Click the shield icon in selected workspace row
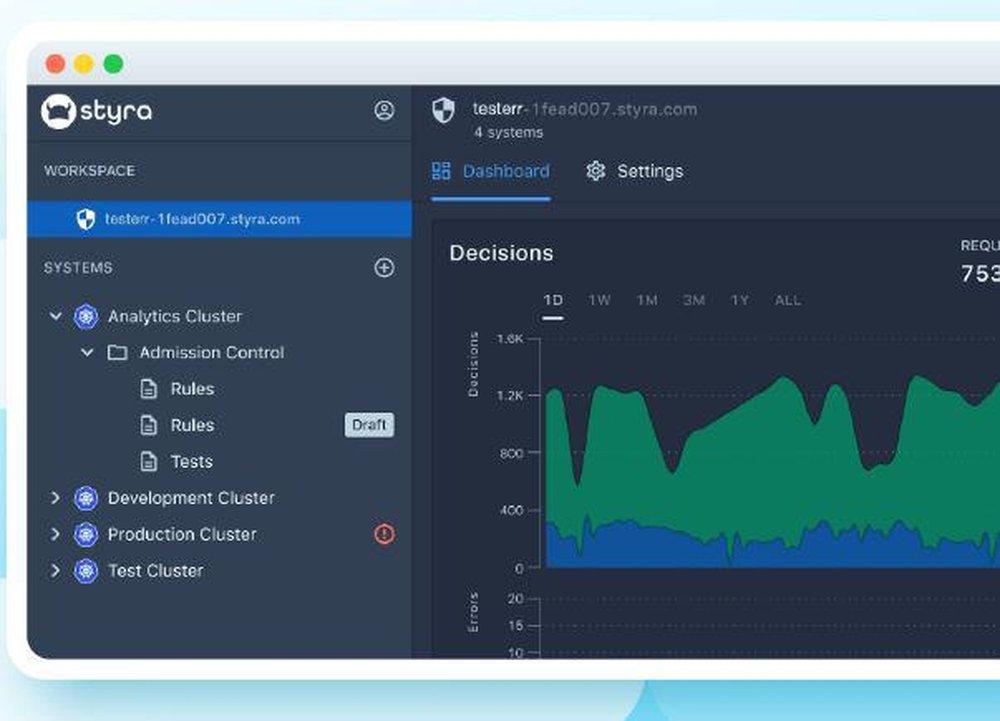Viewport: 1000px width, 721px height. click(85, 219)
